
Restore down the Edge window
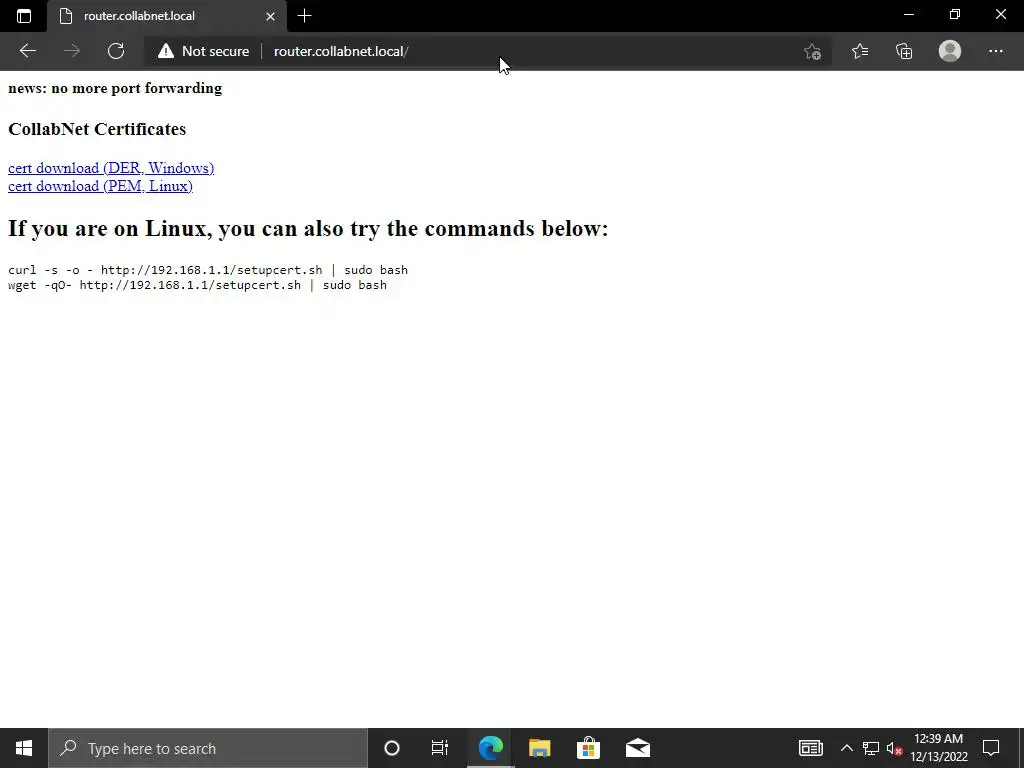point(955,14)
